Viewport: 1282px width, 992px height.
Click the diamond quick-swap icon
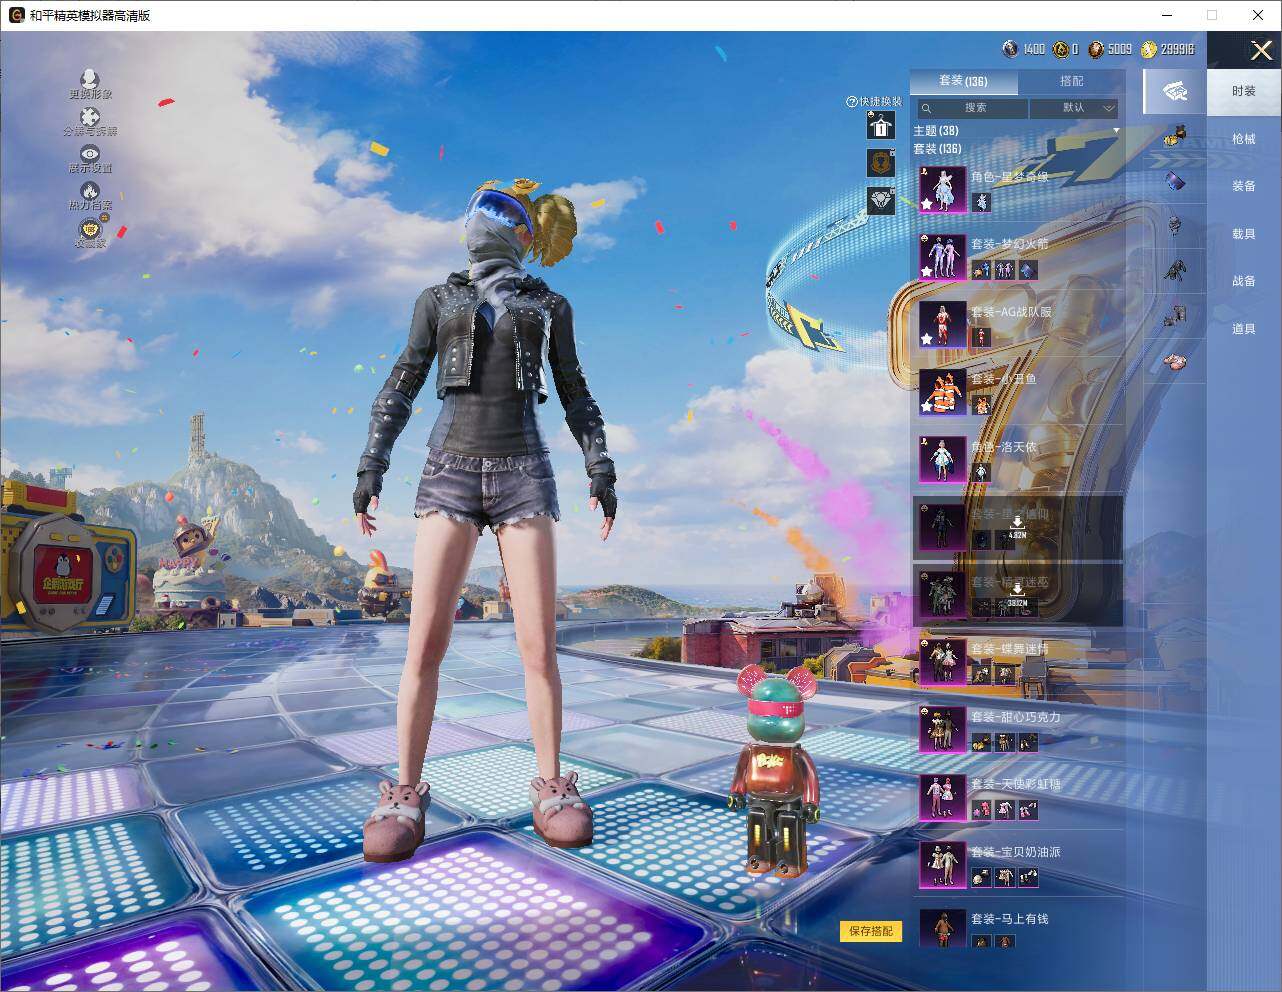click(880, 200)
